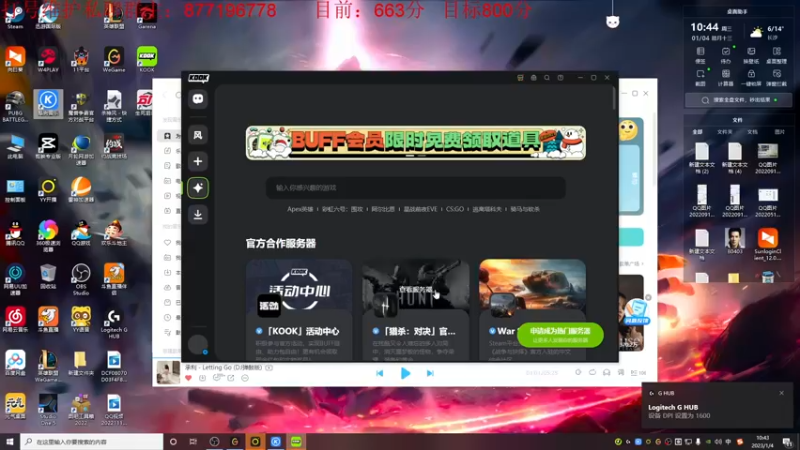Open the 「猎杀：对决」 server card
This screenshot has height=450, width=800.
click(415, 309)
